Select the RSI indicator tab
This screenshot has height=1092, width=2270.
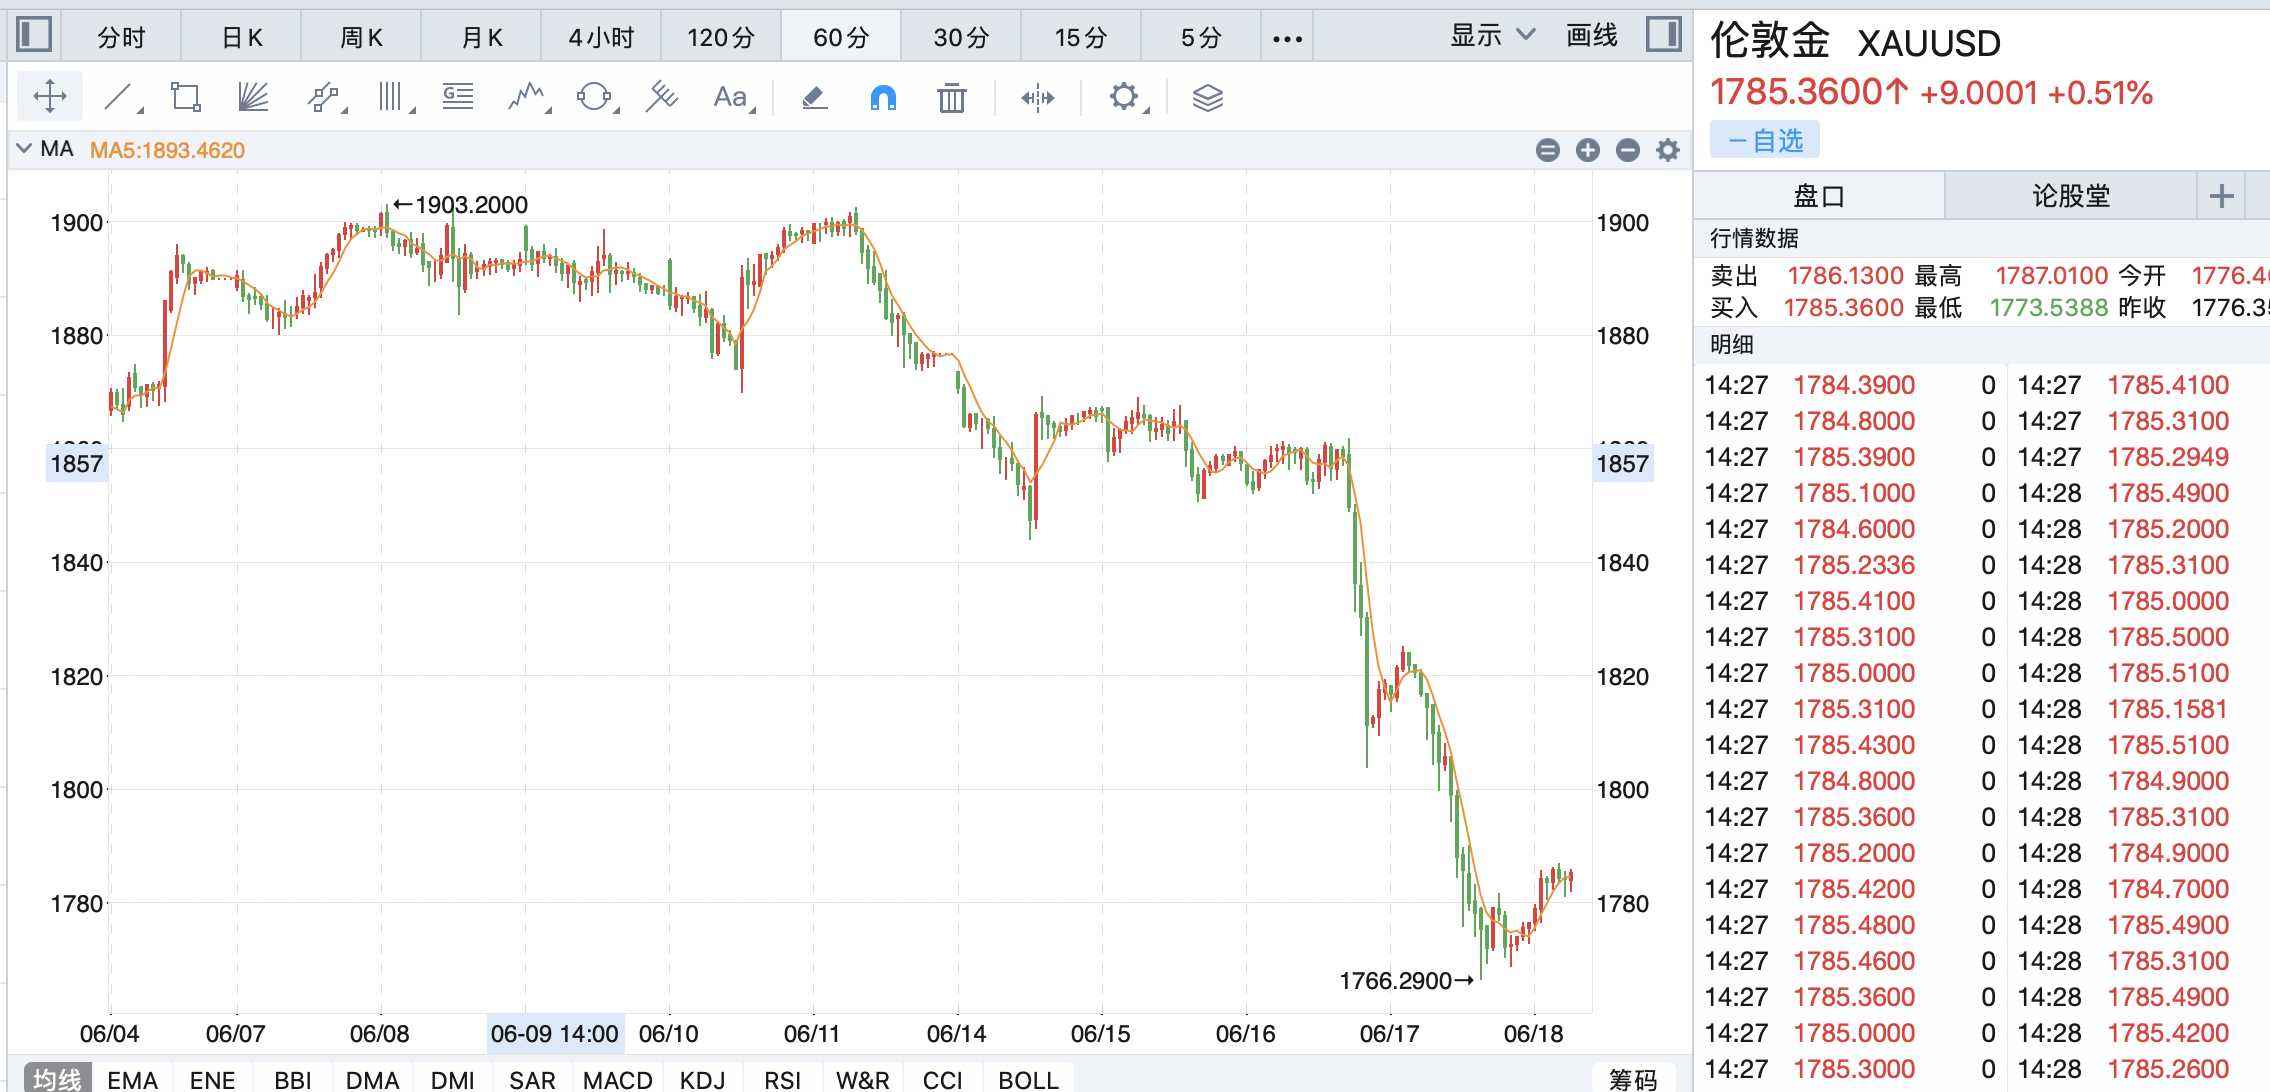tap(783, 1079)
